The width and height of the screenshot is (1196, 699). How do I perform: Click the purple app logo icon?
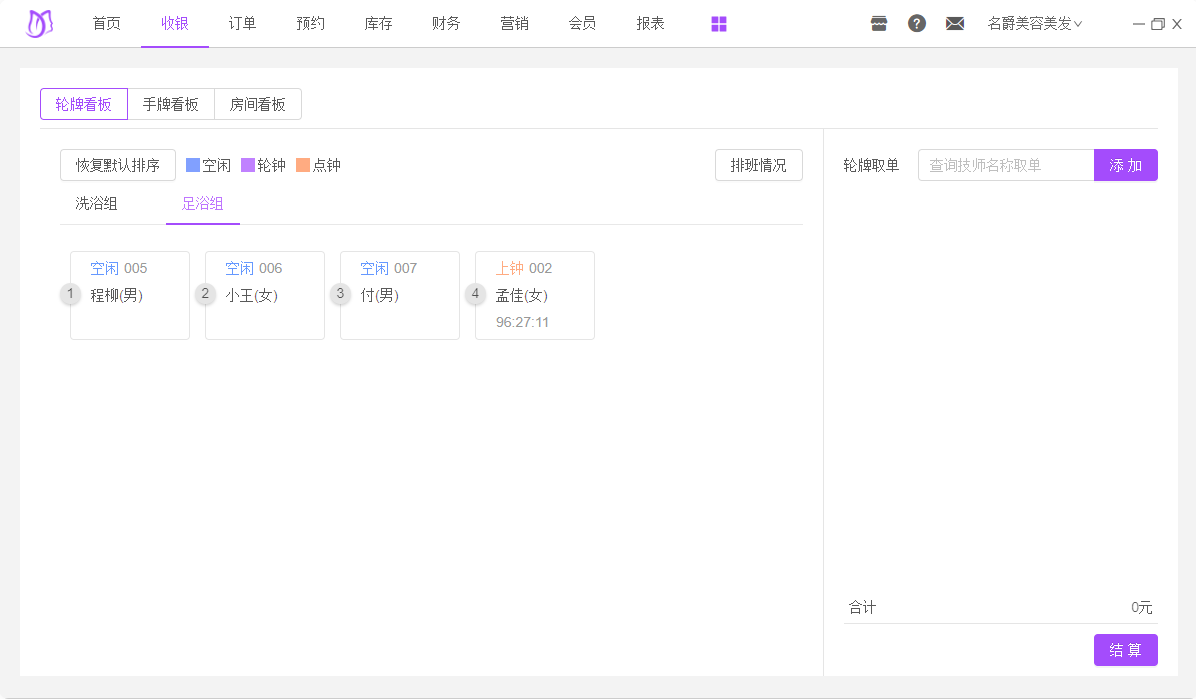(39, 23)
